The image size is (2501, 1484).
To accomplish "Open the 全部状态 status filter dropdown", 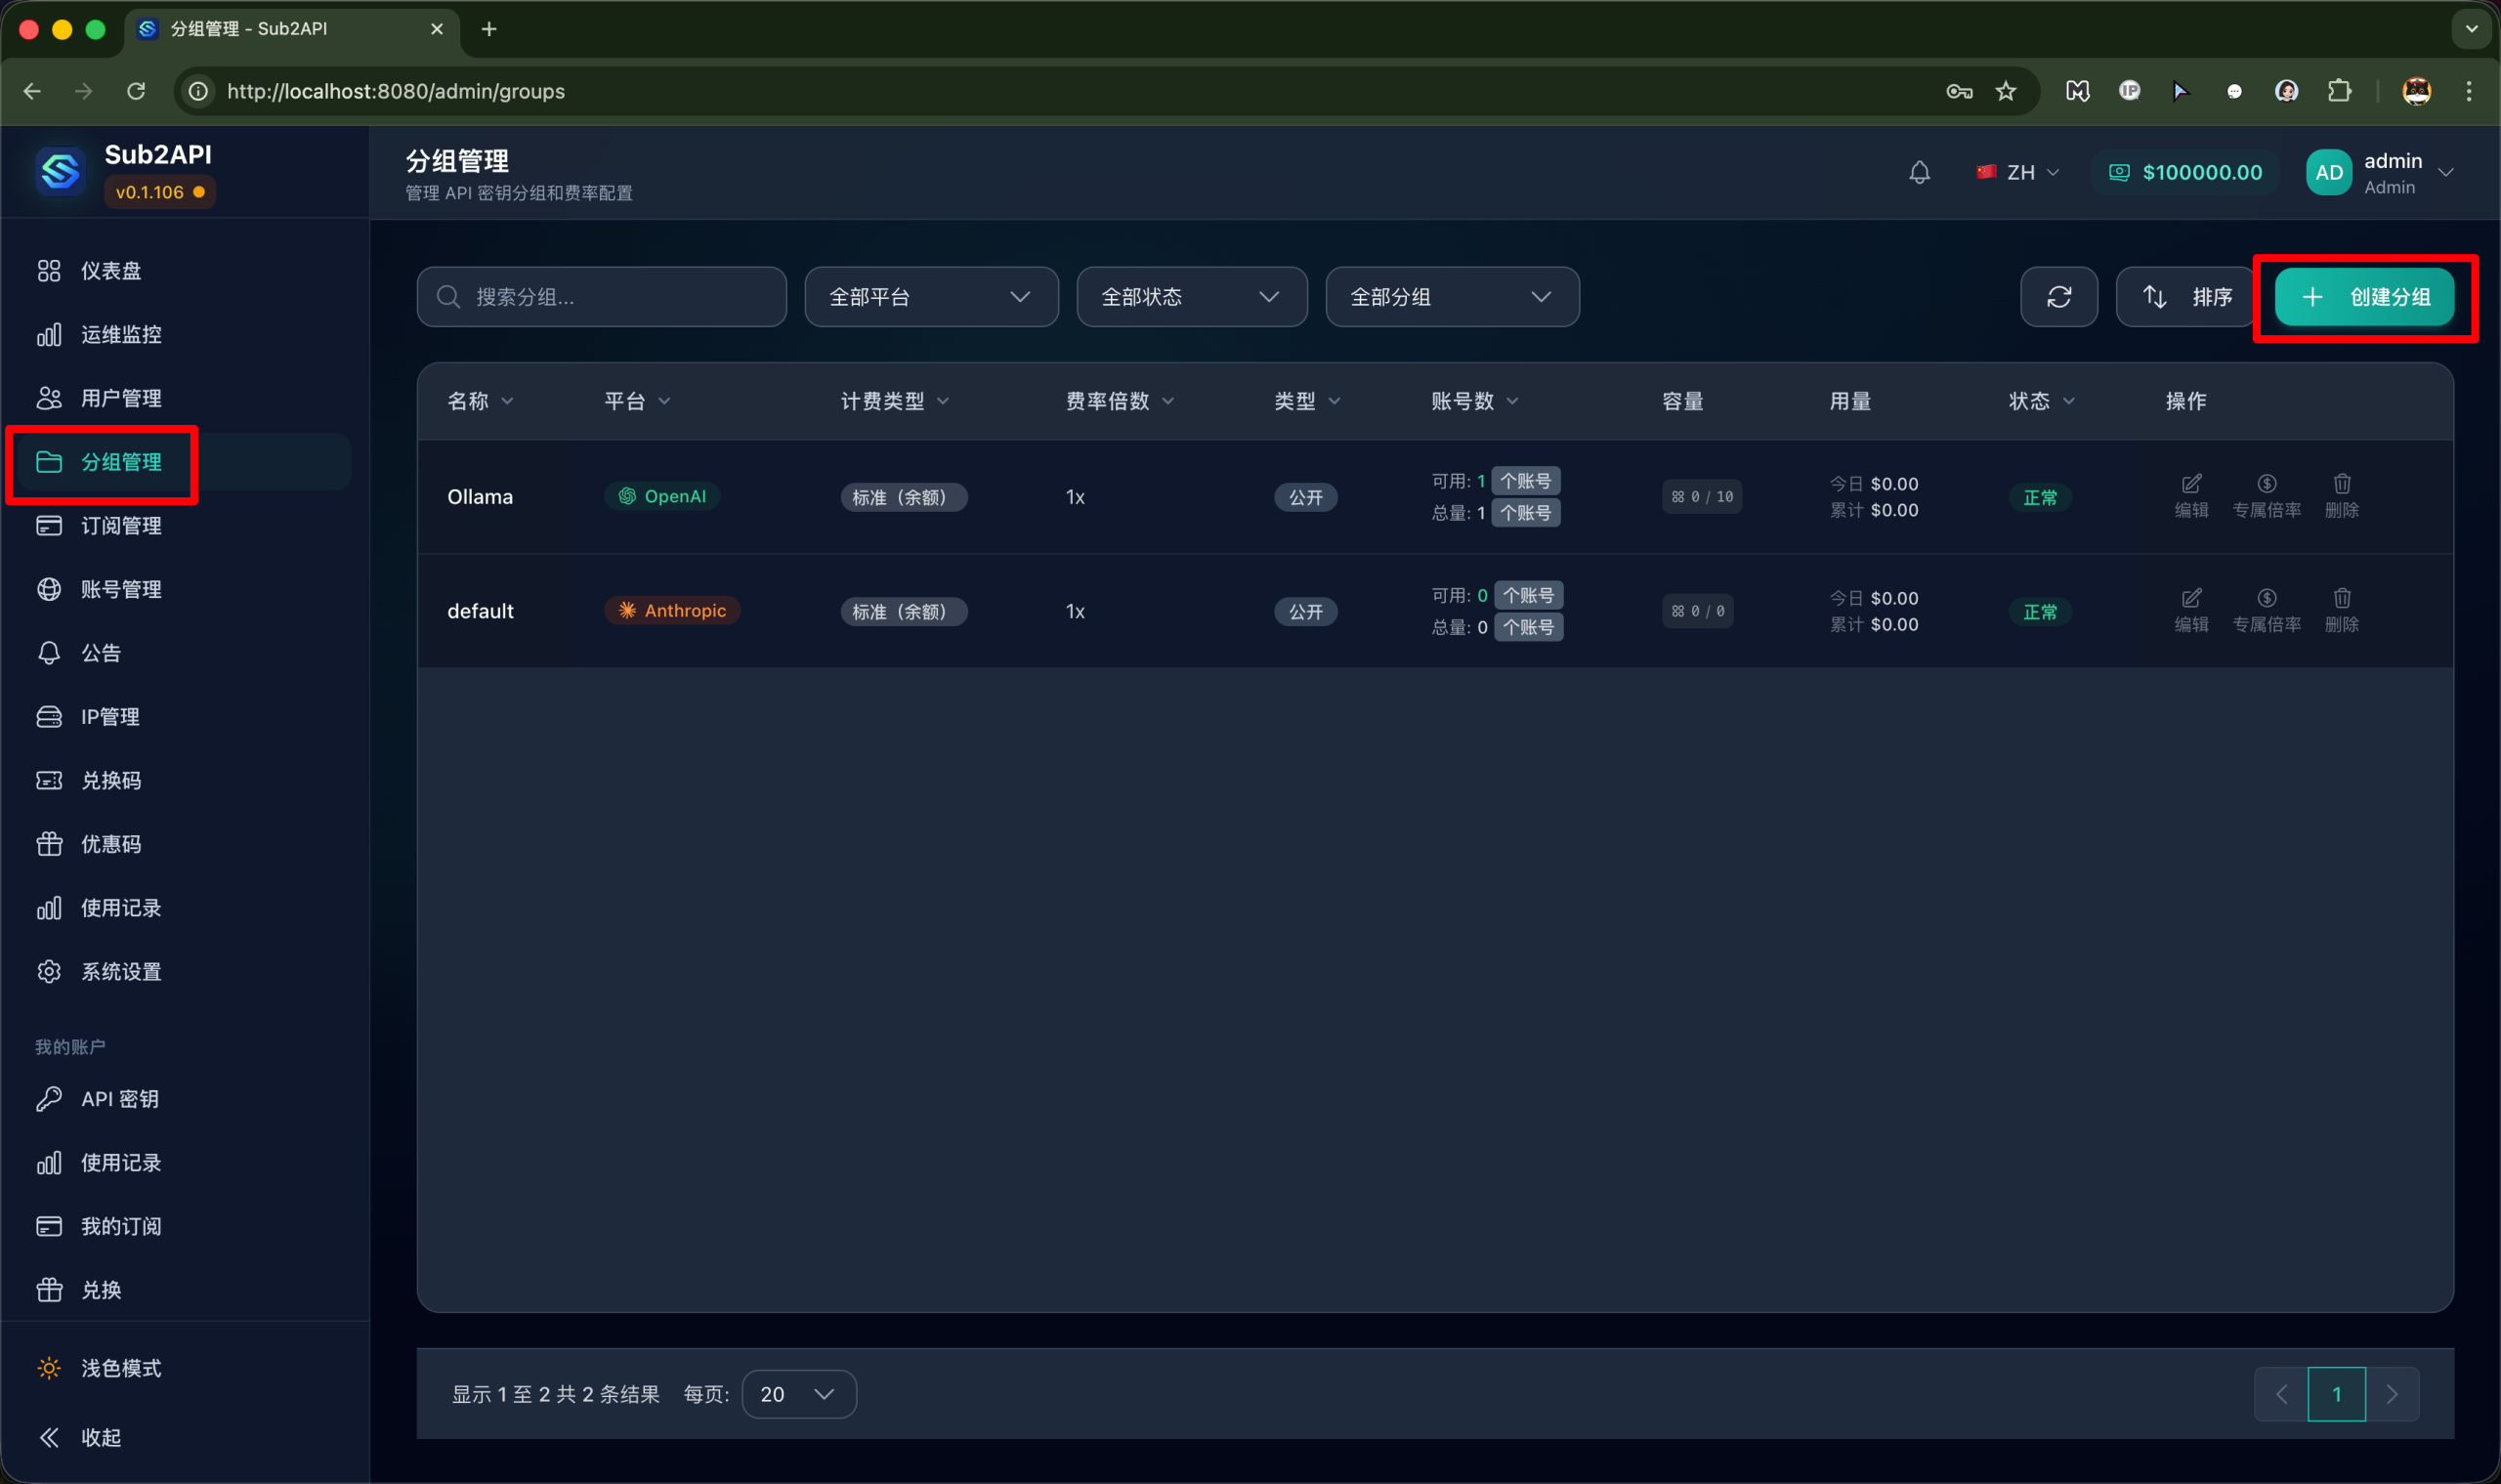I will [1190, 297].
